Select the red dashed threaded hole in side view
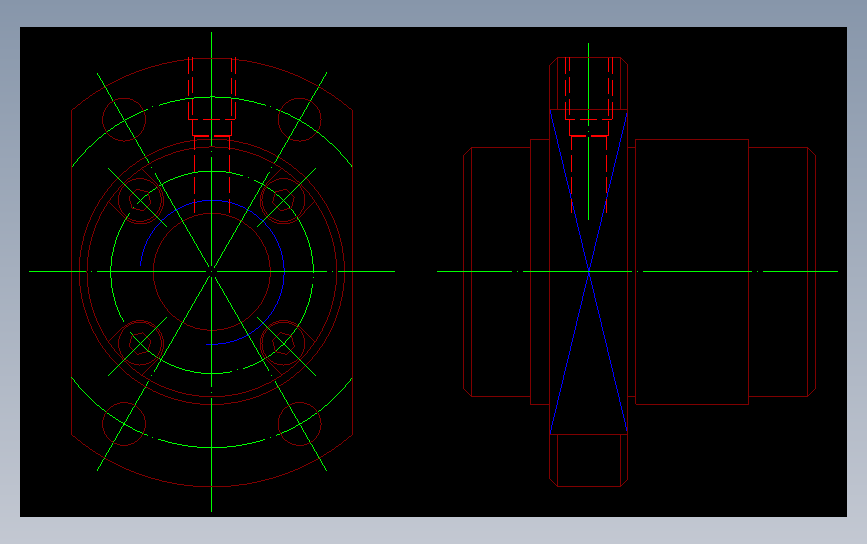Viewport: 867px width, 544px height. tap(589, 135)
